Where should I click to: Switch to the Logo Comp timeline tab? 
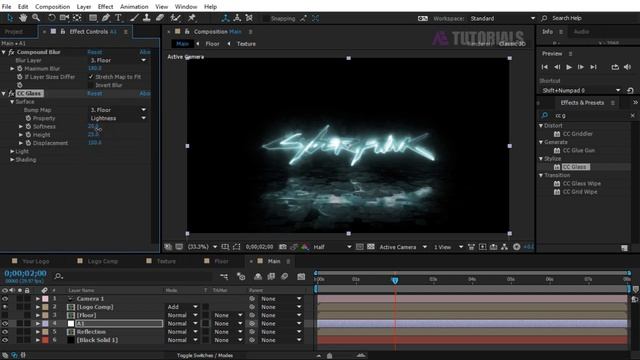point(102,261)
